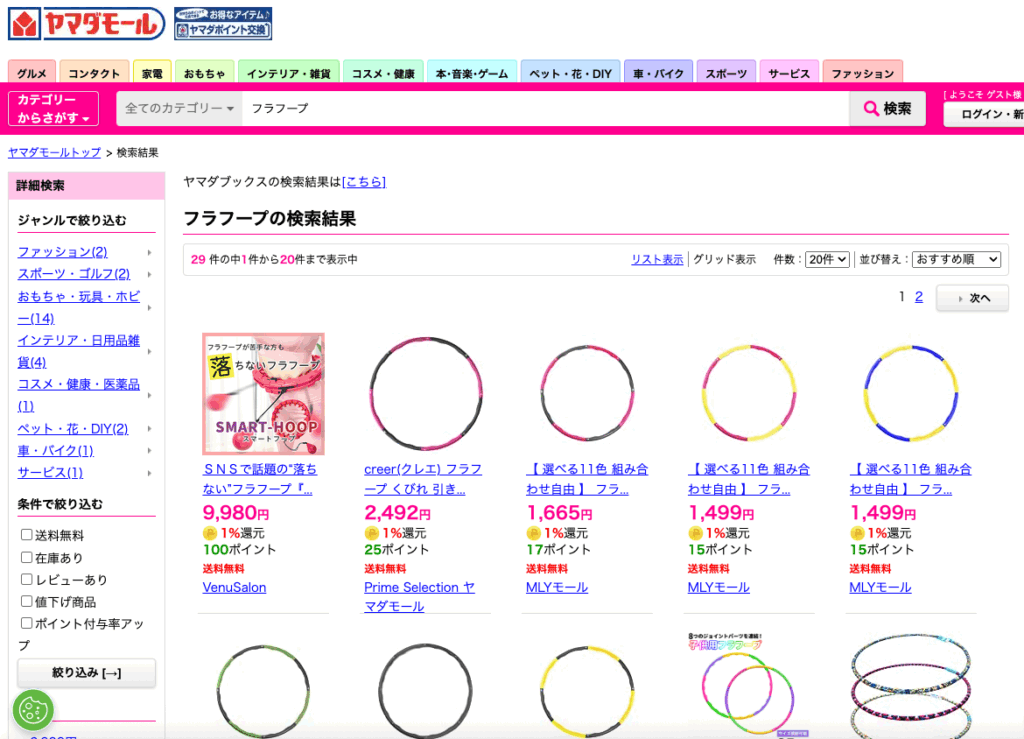
Task: Expand カテゴリーからさがす menu
Action: point(54,109)
